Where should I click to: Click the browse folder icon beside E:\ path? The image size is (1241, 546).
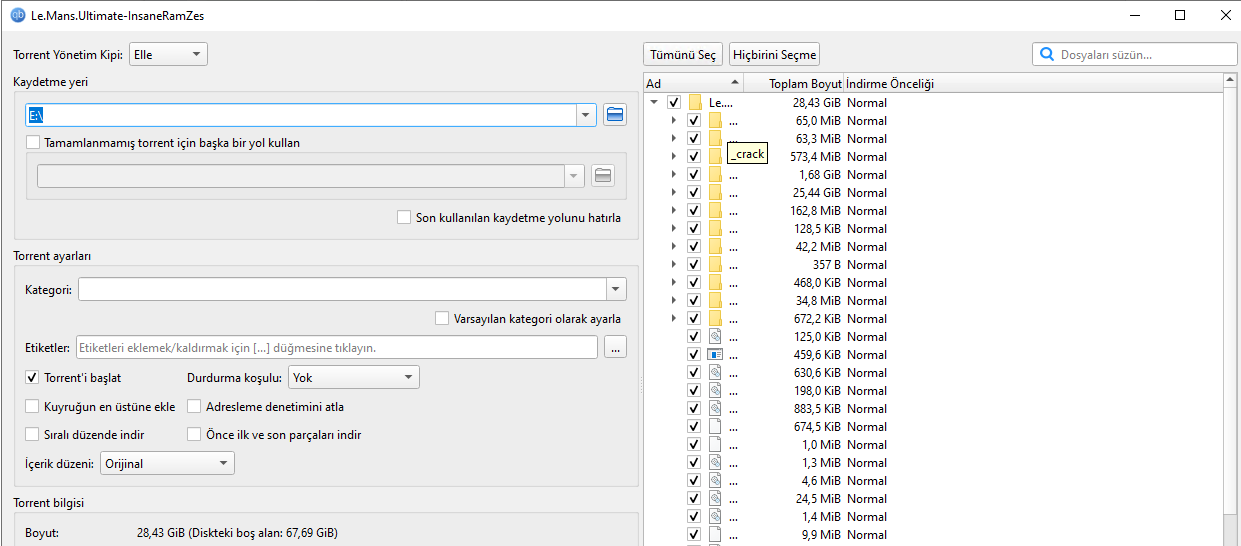[x=615, y=115]
